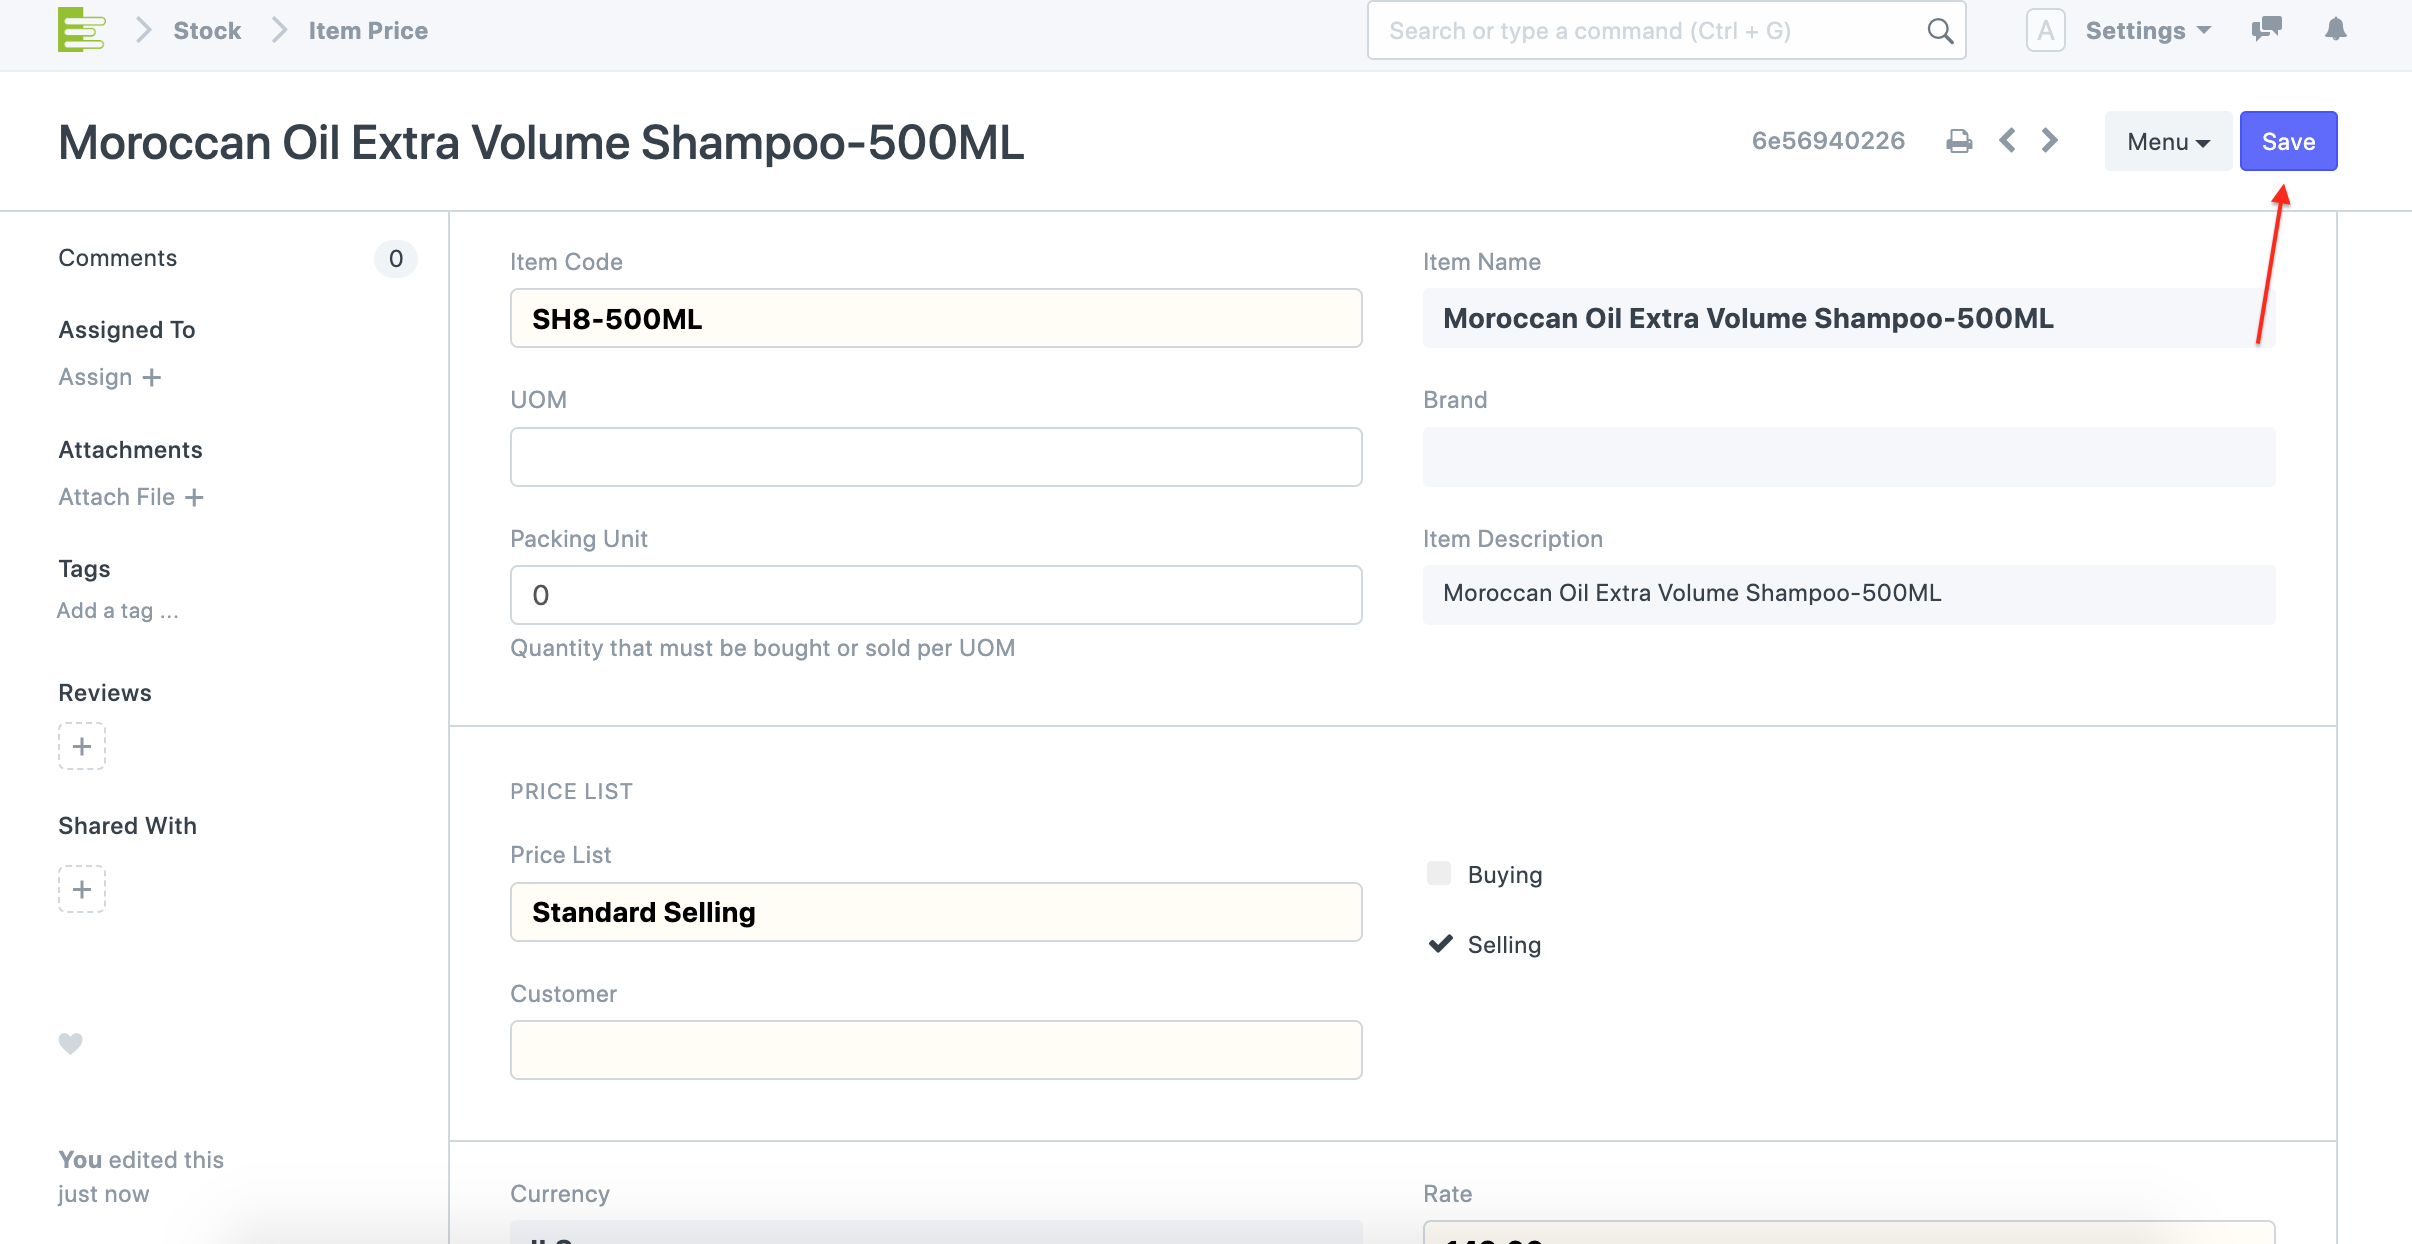The width and height of the screenshot is (2412, 1244).
Task: Share document with plus box
Action: (x=82, y=889)
